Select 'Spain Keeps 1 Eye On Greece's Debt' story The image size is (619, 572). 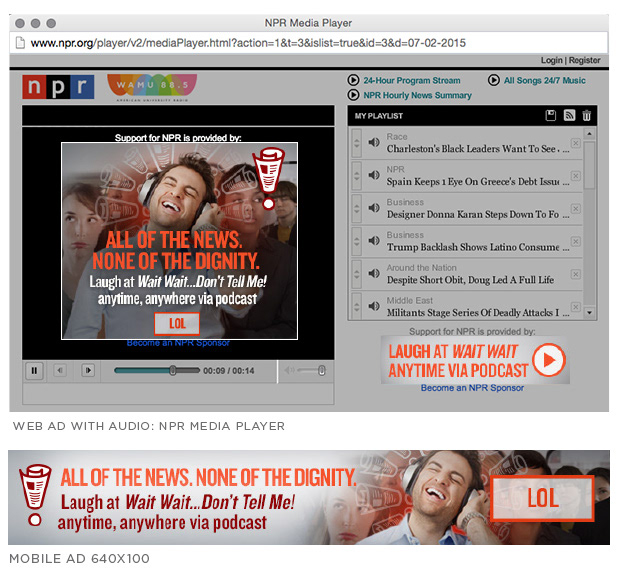(478, 182)
